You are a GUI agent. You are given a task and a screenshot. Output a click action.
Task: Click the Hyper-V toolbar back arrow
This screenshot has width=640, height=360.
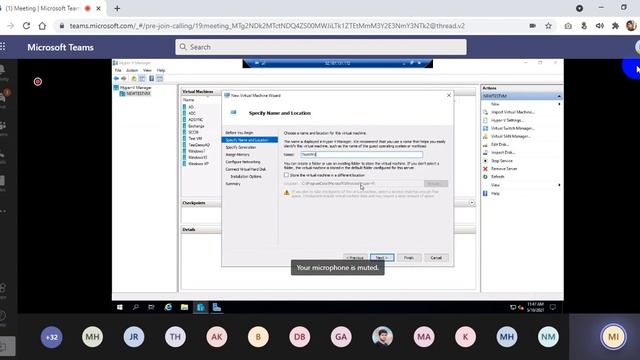point(117,78)
